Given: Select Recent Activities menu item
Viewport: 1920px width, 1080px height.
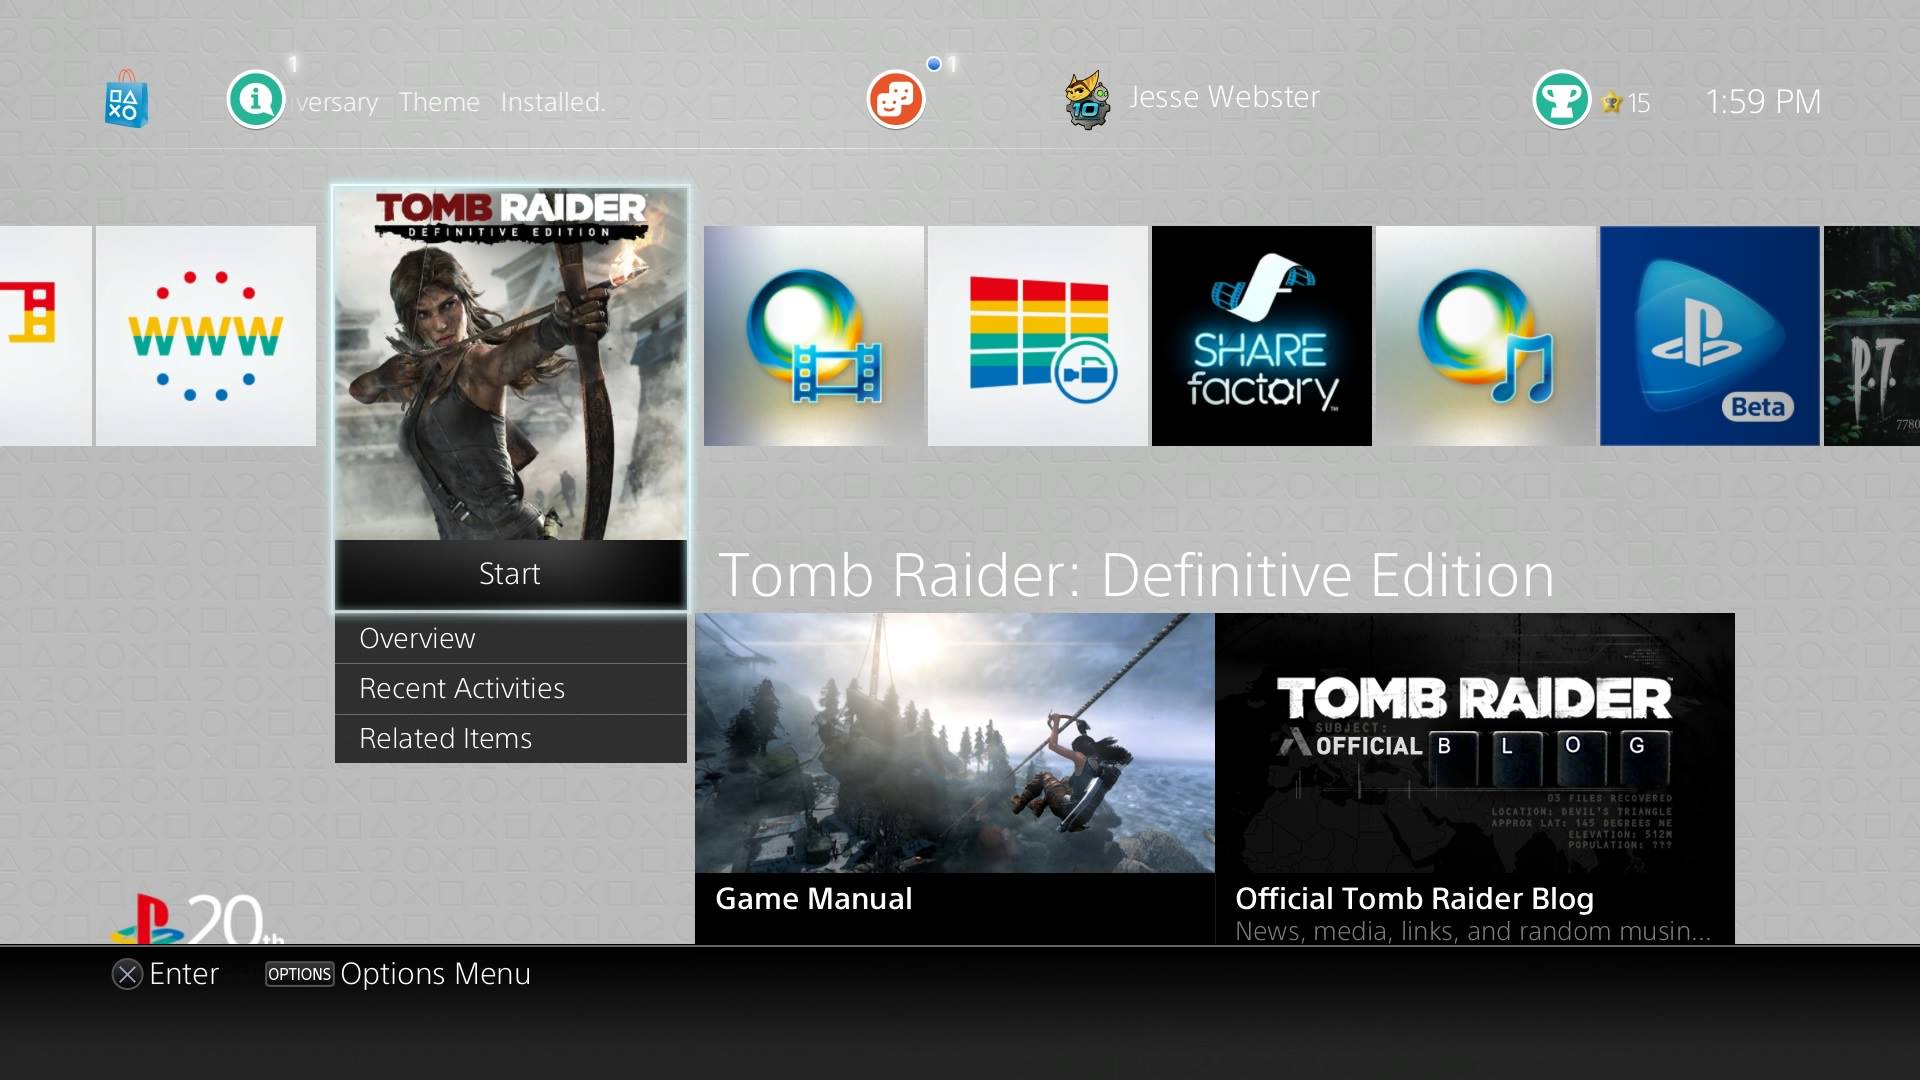Looking at the screenshot, I should pos(510,688).
